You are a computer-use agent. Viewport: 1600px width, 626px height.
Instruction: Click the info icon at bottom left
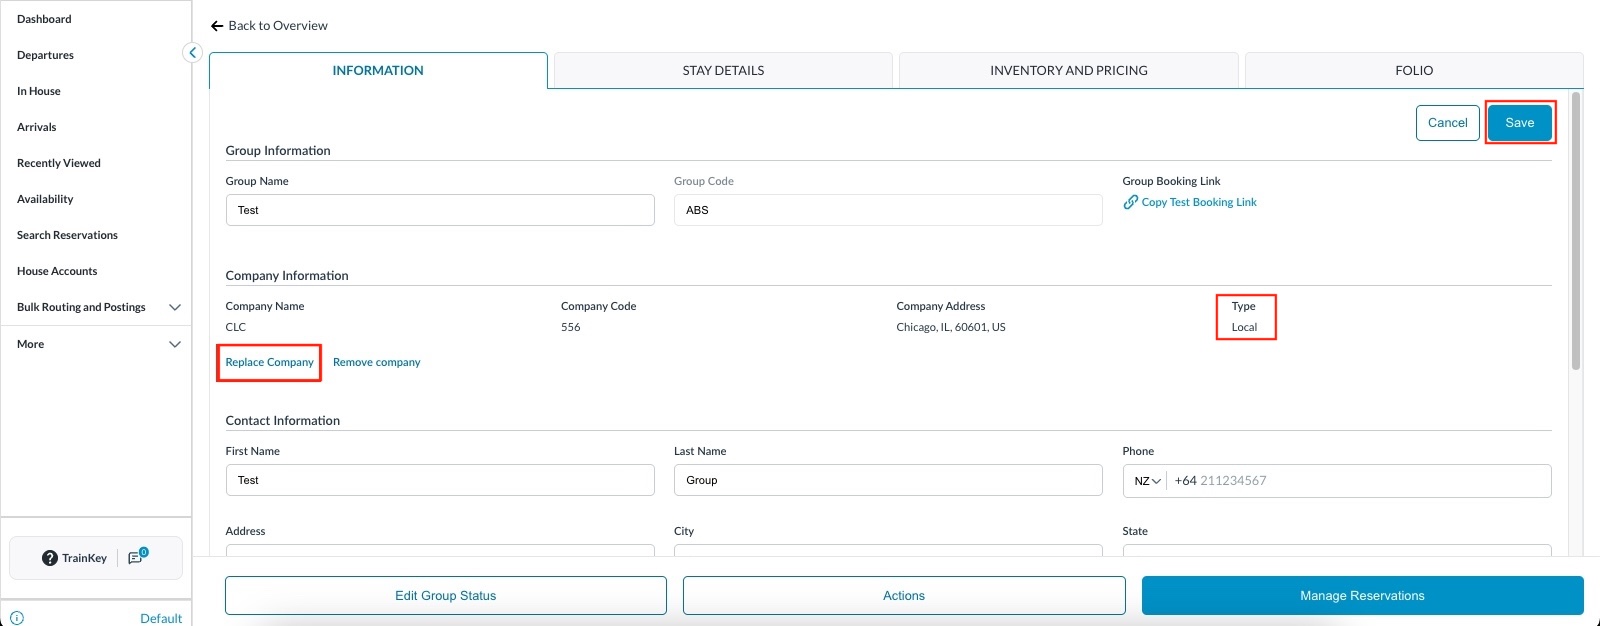(x=17, y=618)
